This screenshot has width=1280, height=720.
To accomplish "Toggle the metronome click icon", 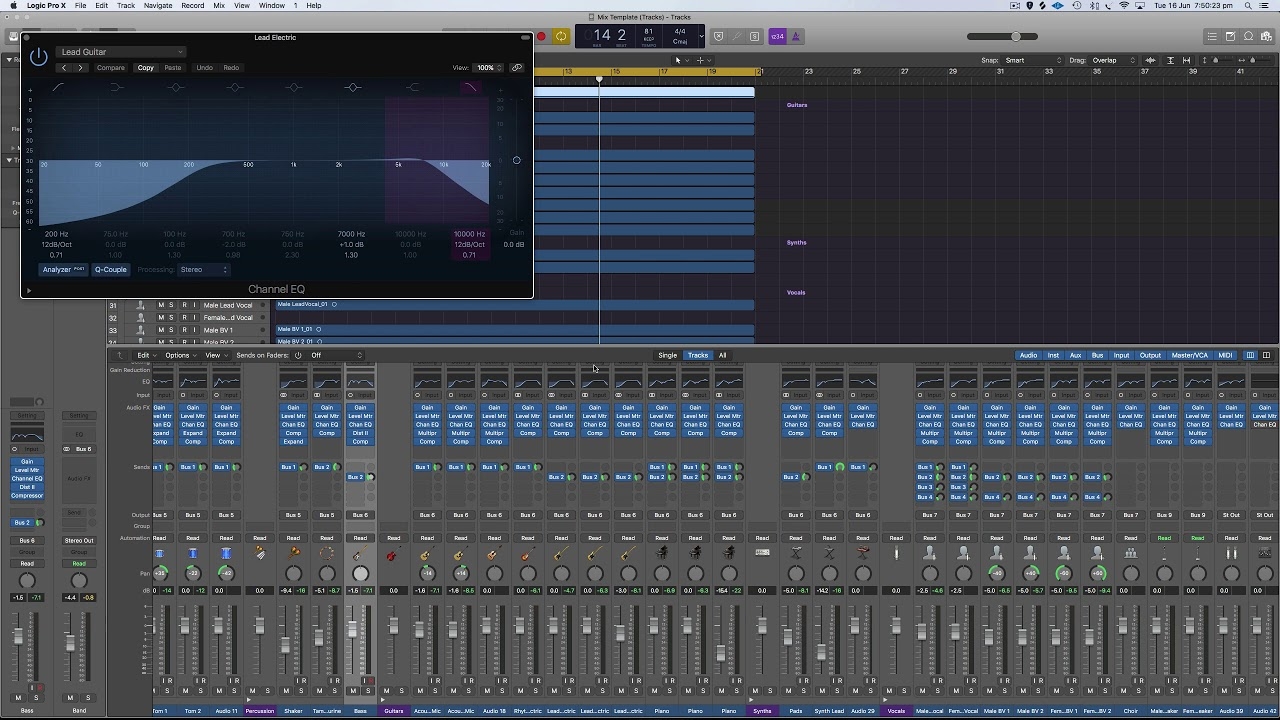I will point(796,36).
